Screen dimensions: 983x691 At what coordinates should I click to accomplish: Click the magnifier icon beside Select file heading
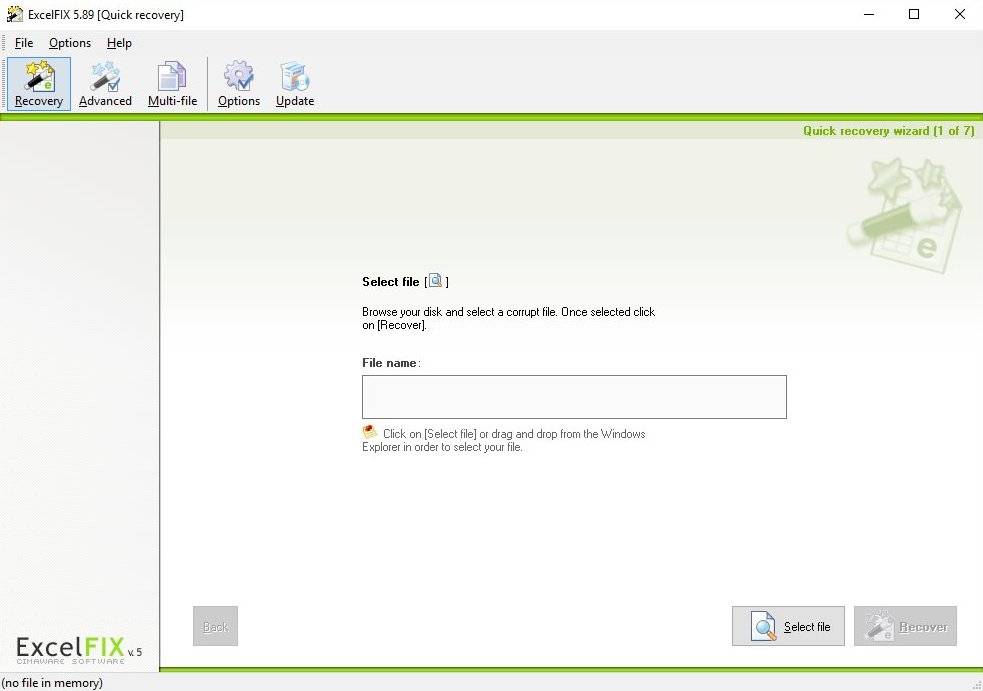click(435, 280)
